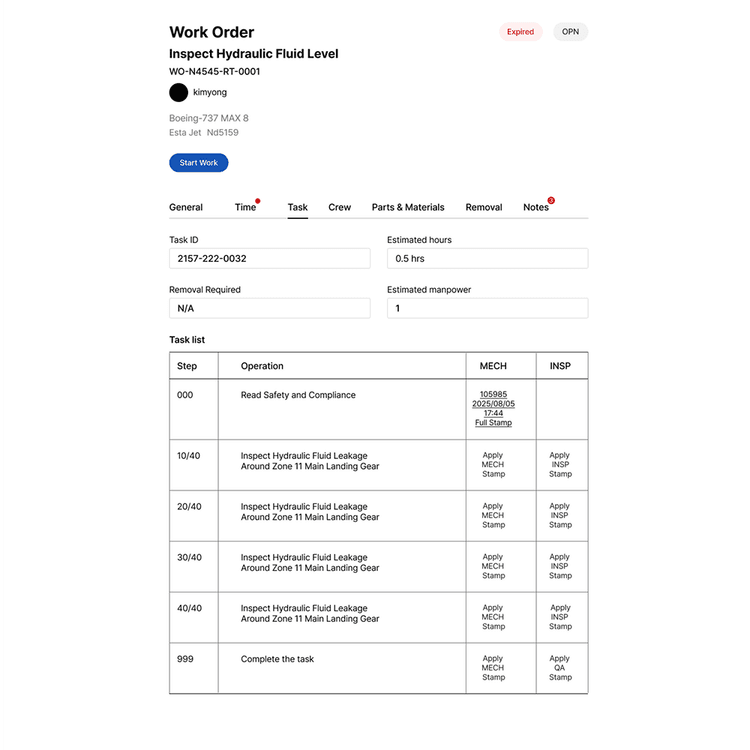
Task: Open the Time tab
Action: click(x=245, y=207)
